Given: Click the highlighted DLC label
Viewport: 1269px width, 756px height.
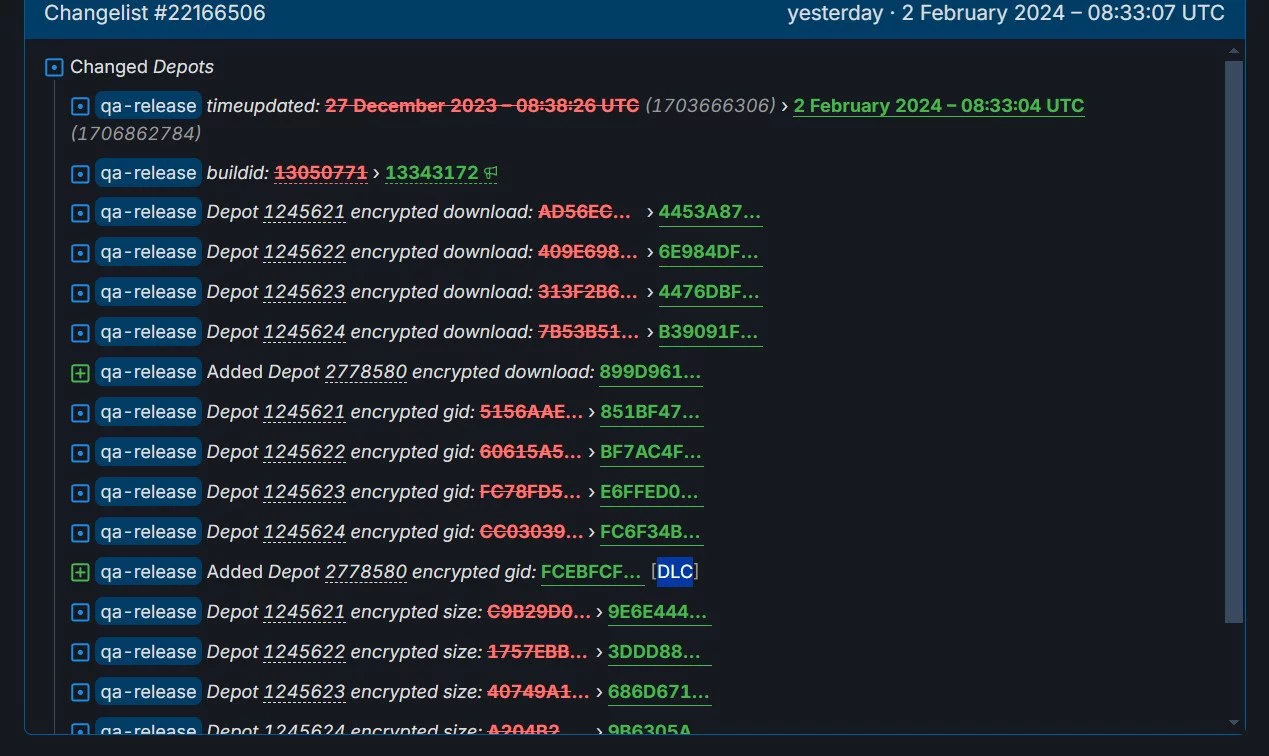Looking at the screenshot, I should (674, 572).
